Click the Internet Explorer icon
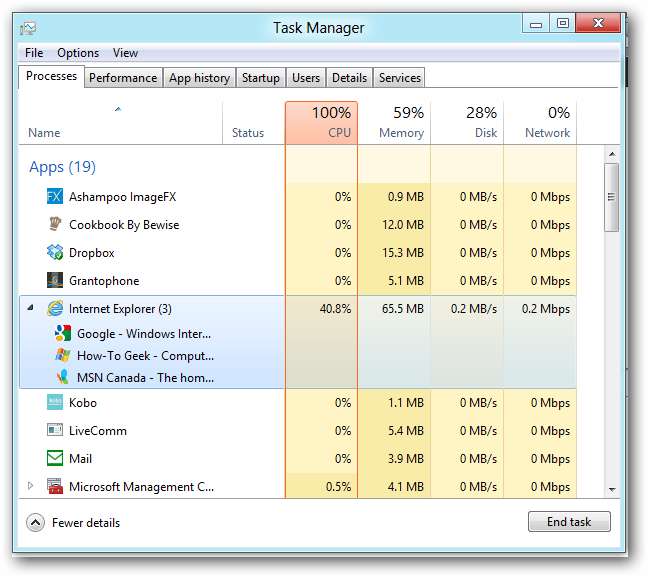This screenshot has height=577, width=650. [55, 308]
